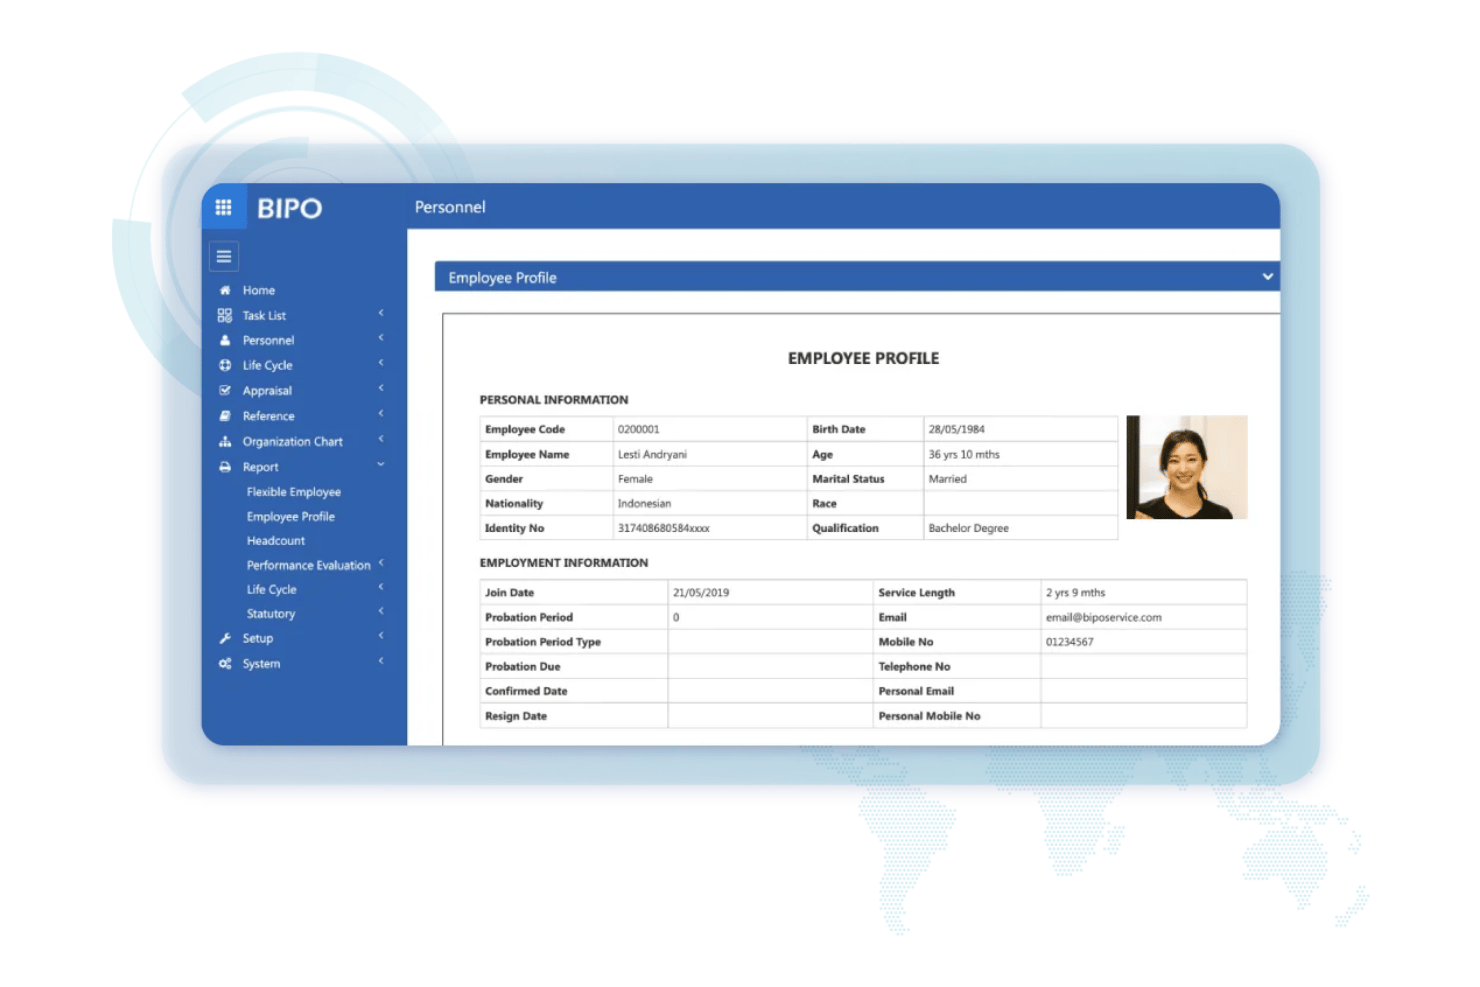This screenshot has width=1480, height=987.
Task: Click the System gears icon
Action: point(225,663)
